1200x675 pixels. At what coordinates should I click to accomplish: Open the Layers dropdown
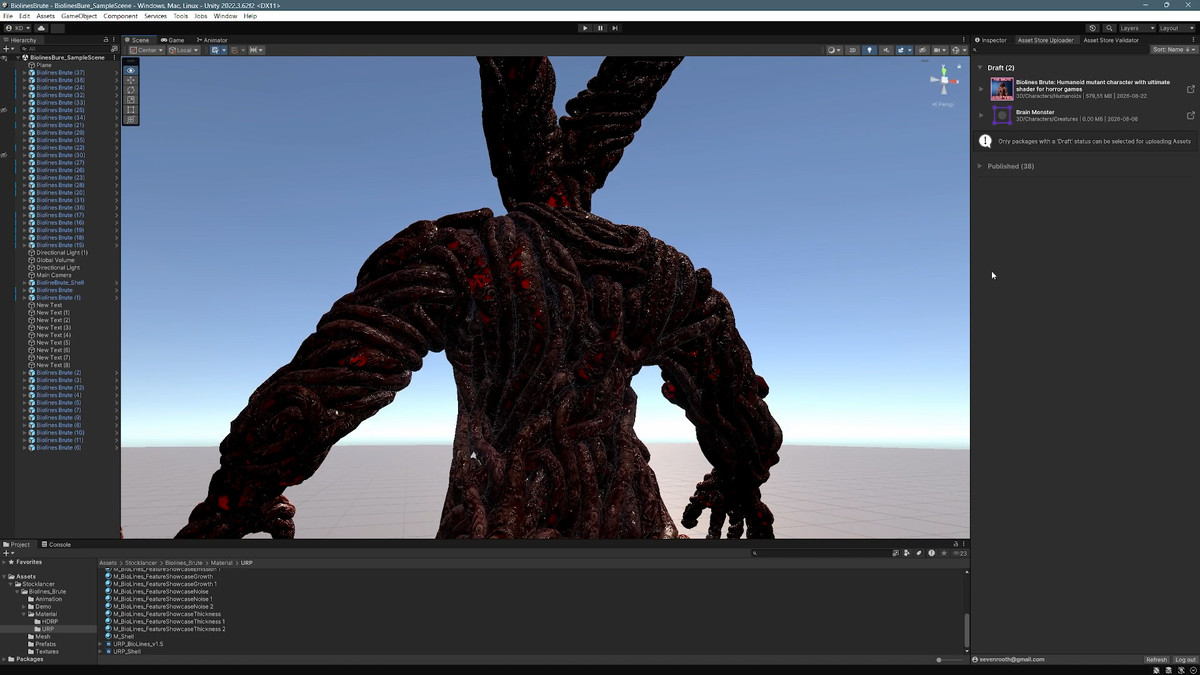coord(1137,28)
